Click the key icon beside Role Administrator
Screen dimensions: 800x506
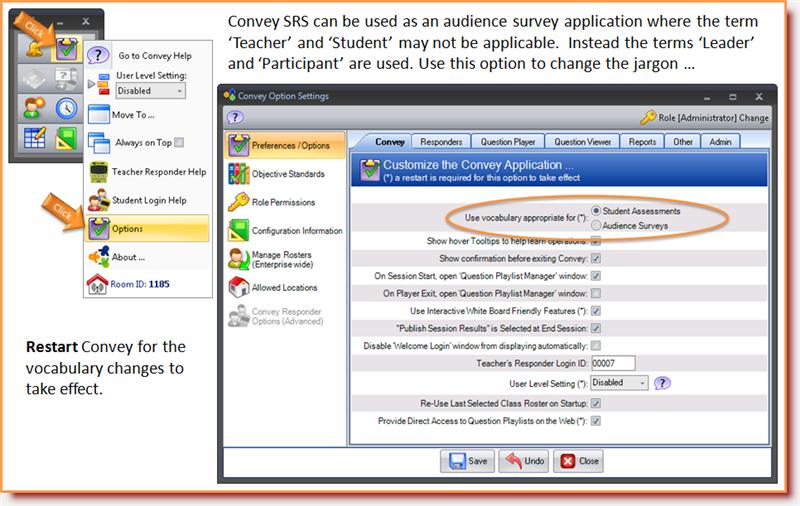click(648, 117)
